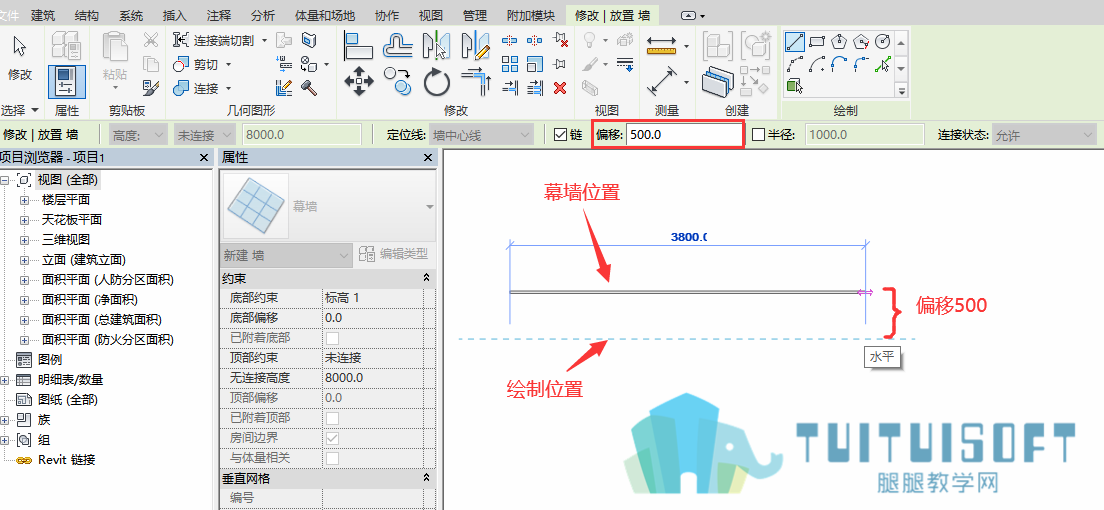
Task: Click the 无连接高度 value 8000.0 cell
Action: point(373,378)
